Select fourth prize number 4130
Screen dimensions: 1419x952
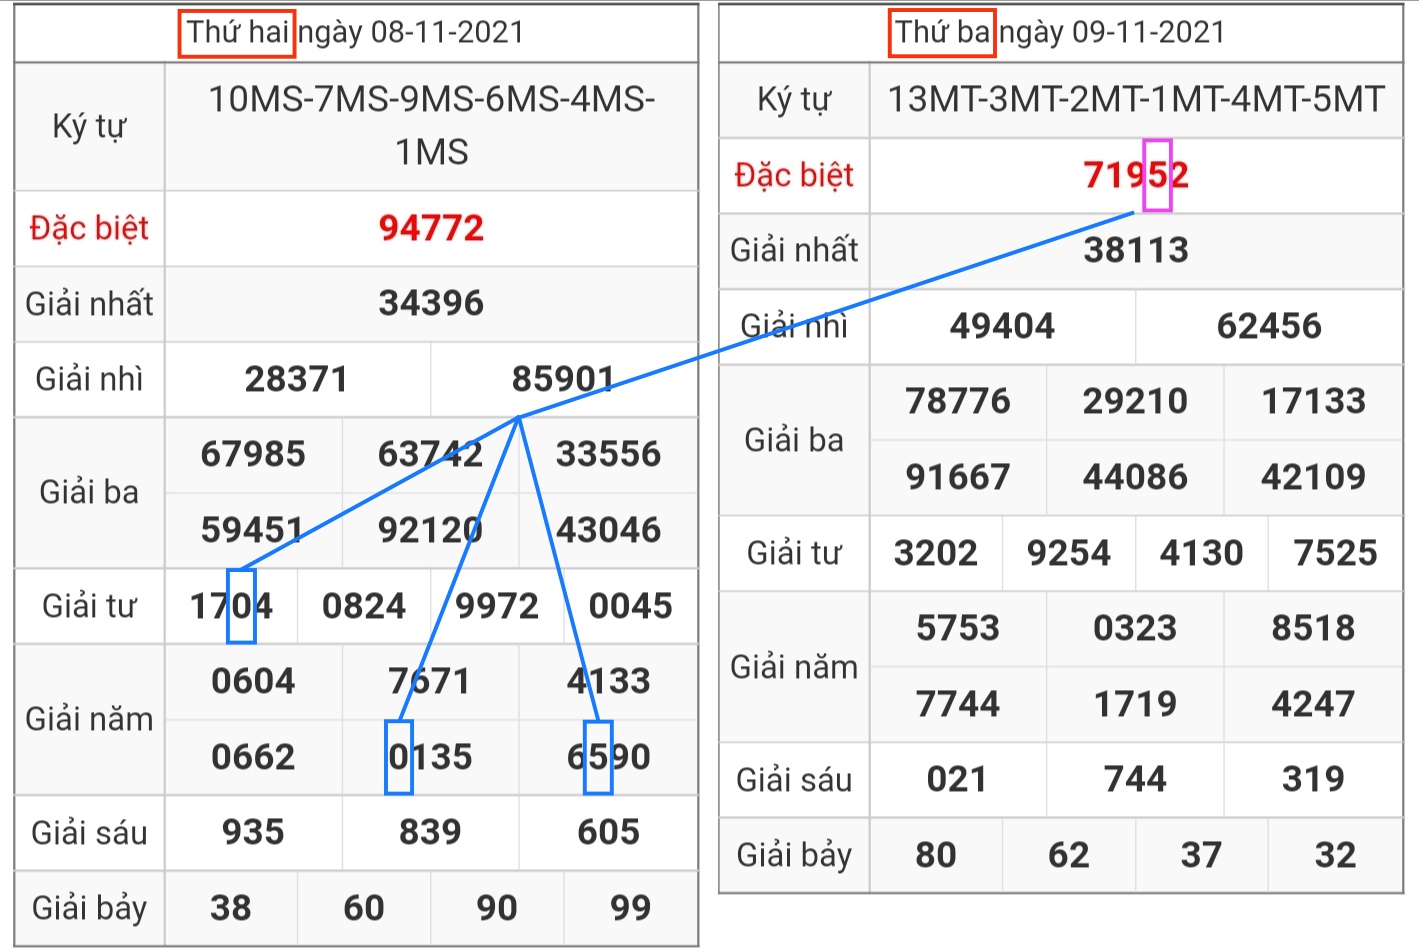pyautogui.click(x=1202, y=553)
